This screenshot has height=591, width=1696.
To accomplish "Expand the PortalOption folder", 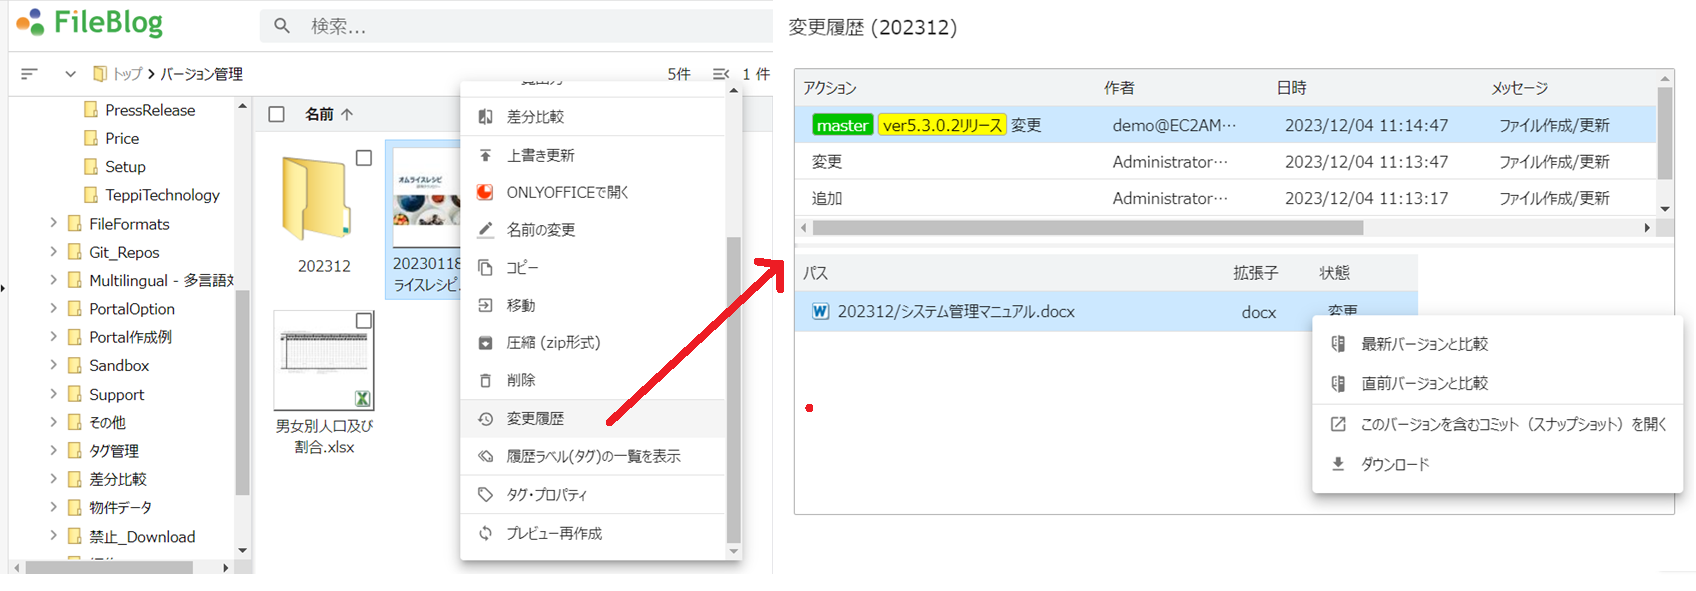I will coord(54,309).
